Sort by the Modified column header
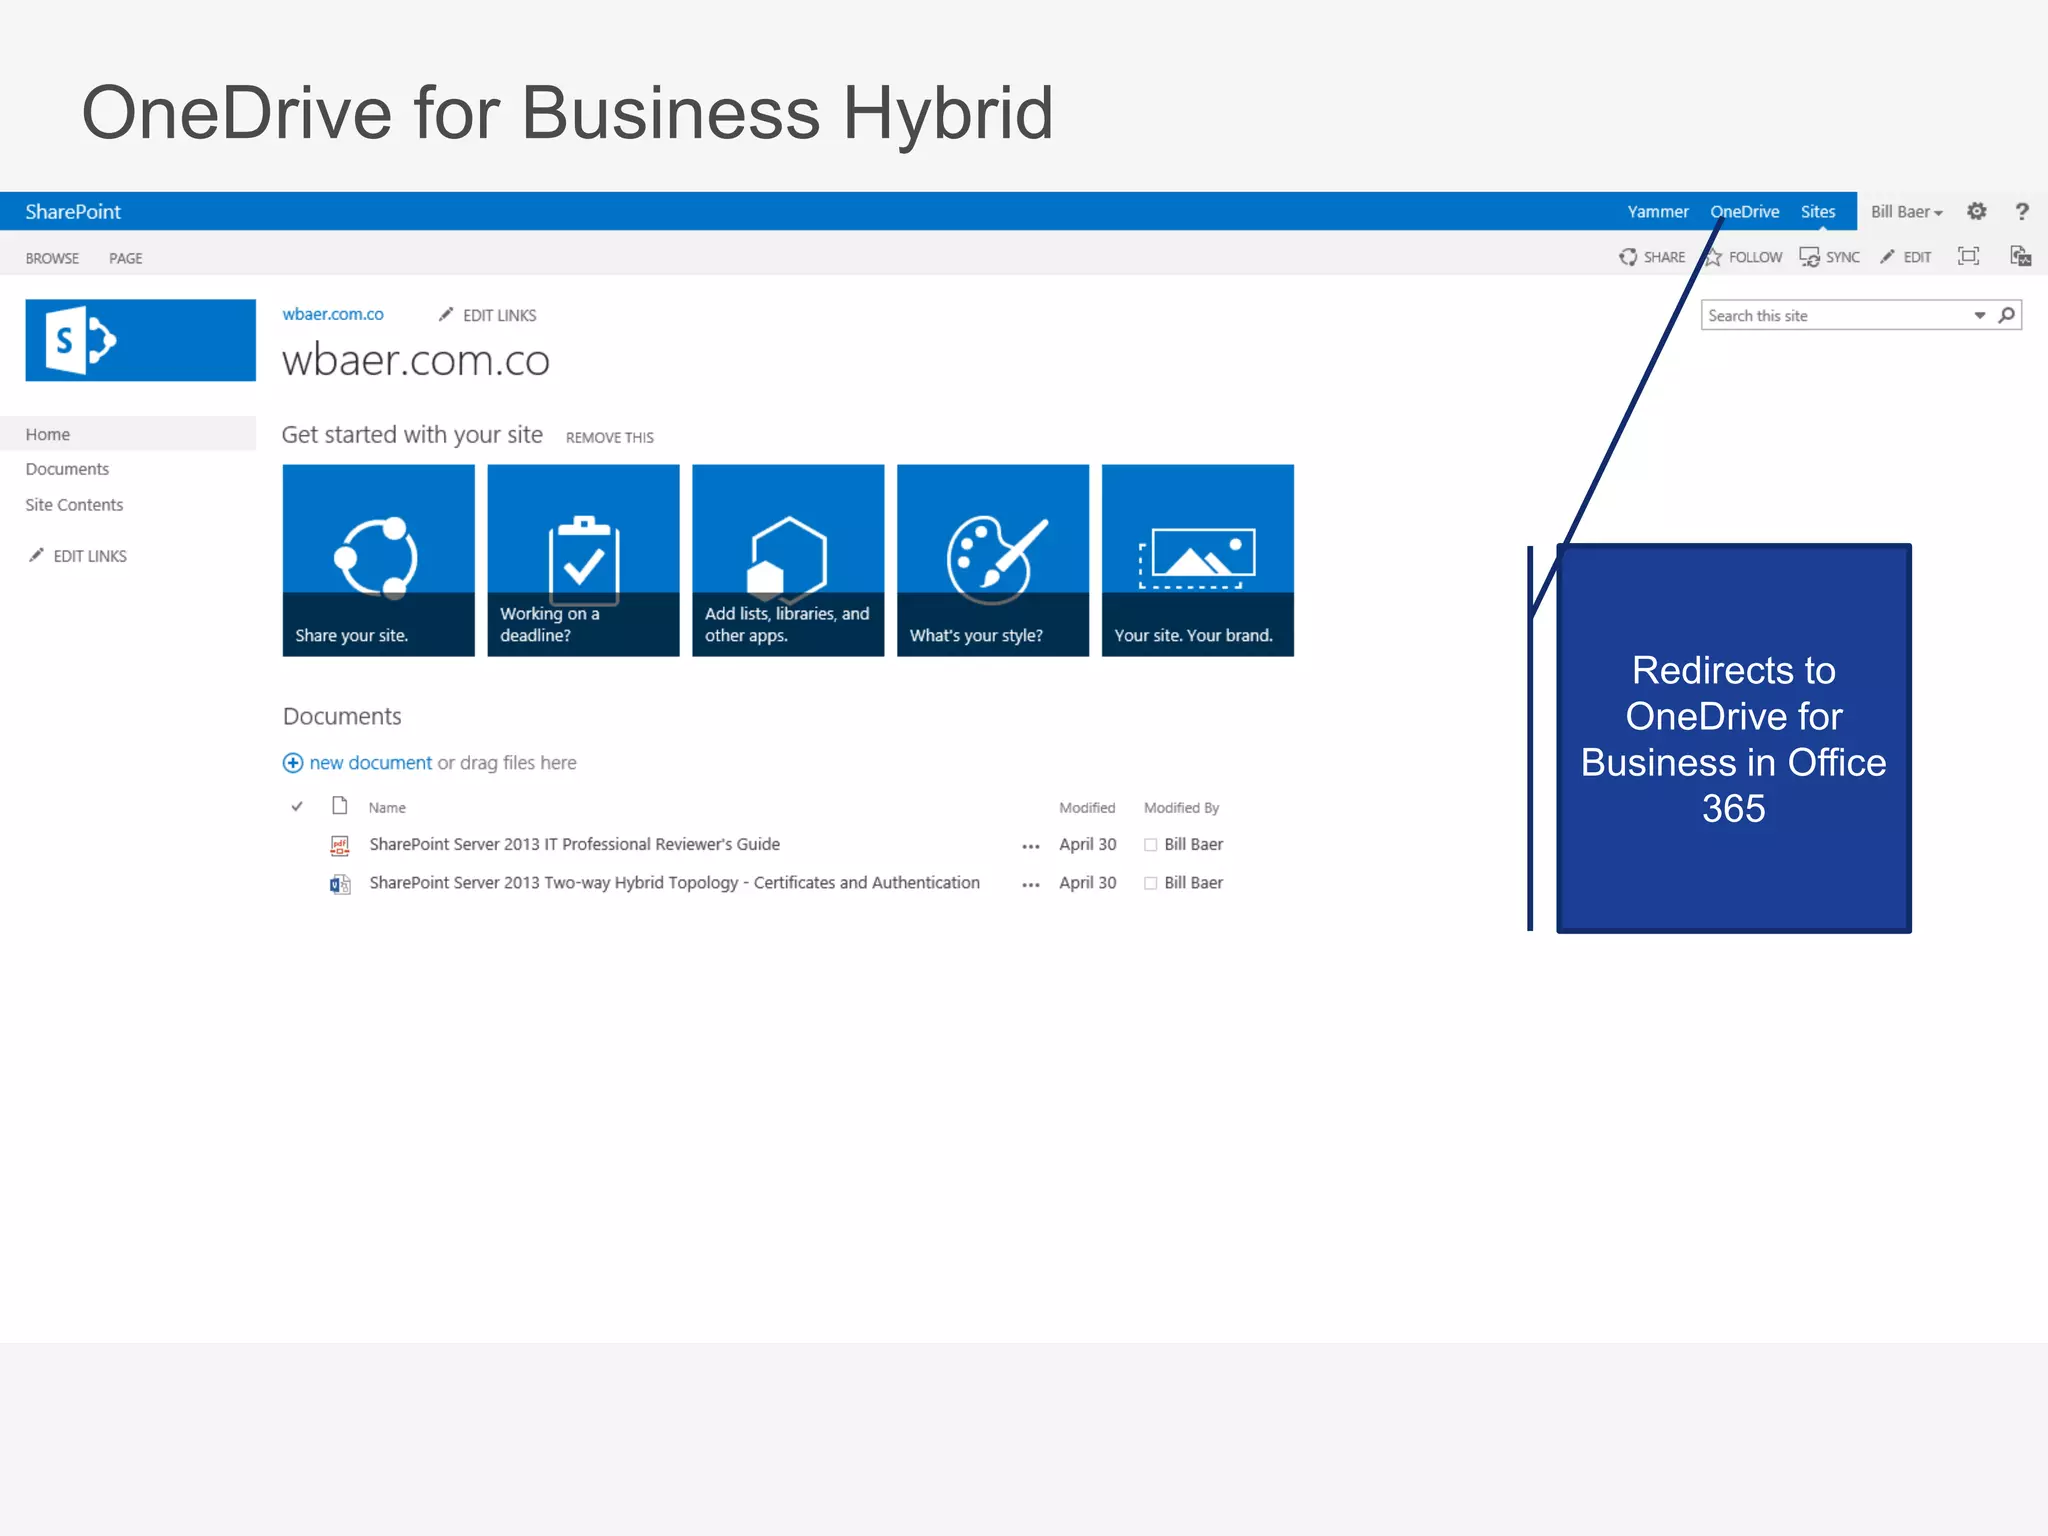 [x=1087, y=807]
